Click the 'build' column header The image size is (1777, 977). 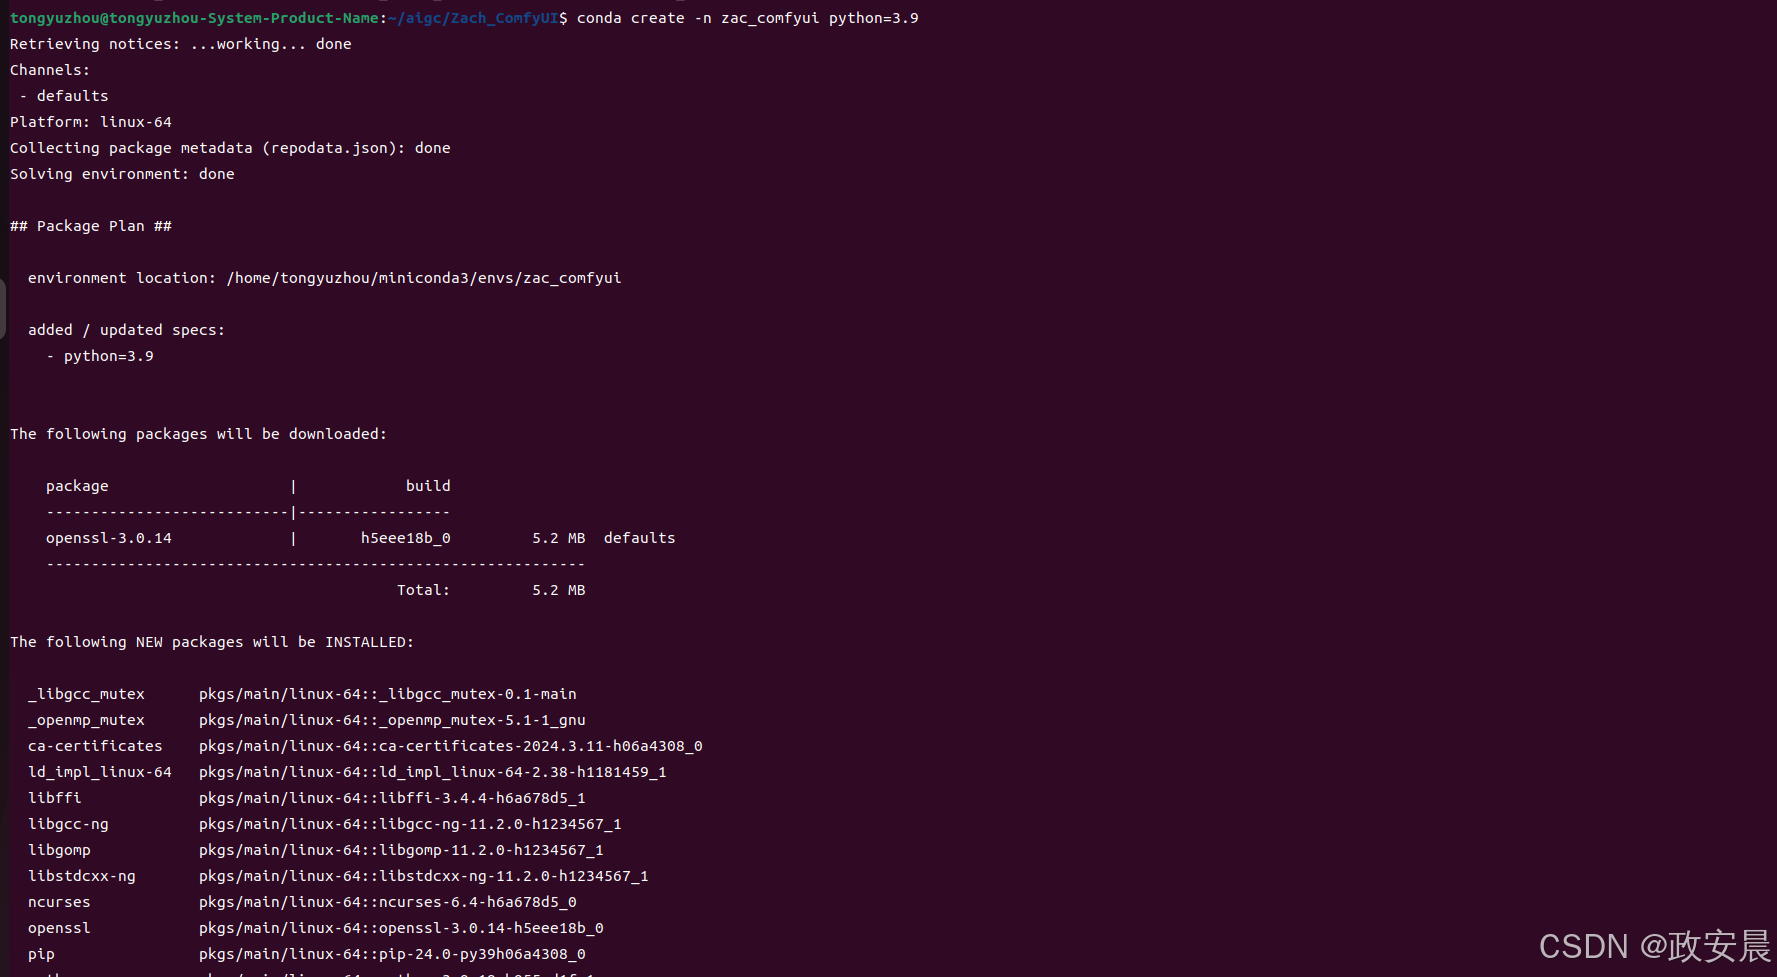pos(428,486)
